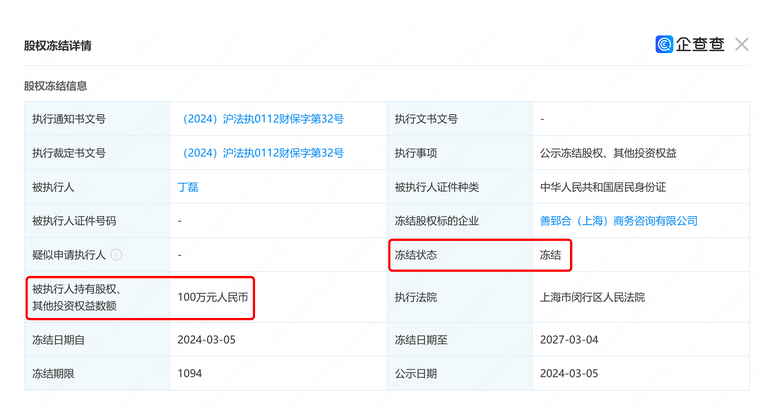
Task: Click the 2027-03-04 freeze end date
Action: (568, 340)
